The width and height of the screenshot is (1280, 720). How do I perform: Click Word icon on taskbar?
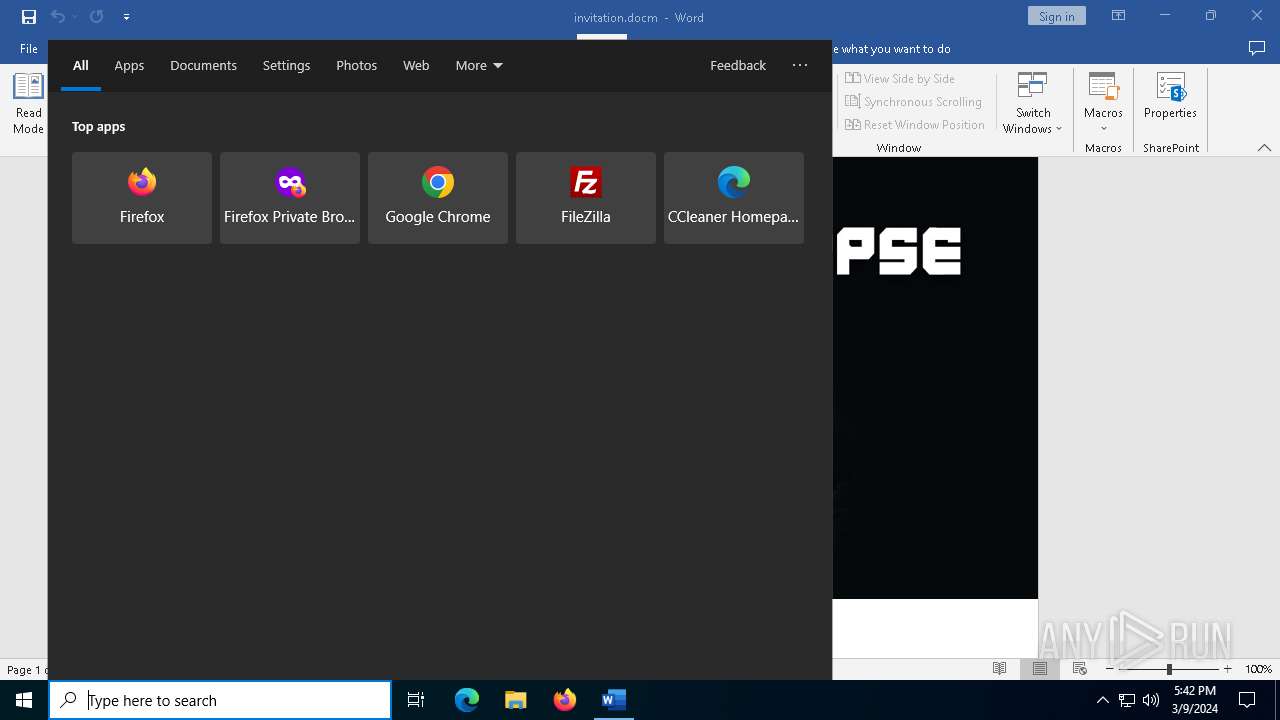tap(614, 700)
